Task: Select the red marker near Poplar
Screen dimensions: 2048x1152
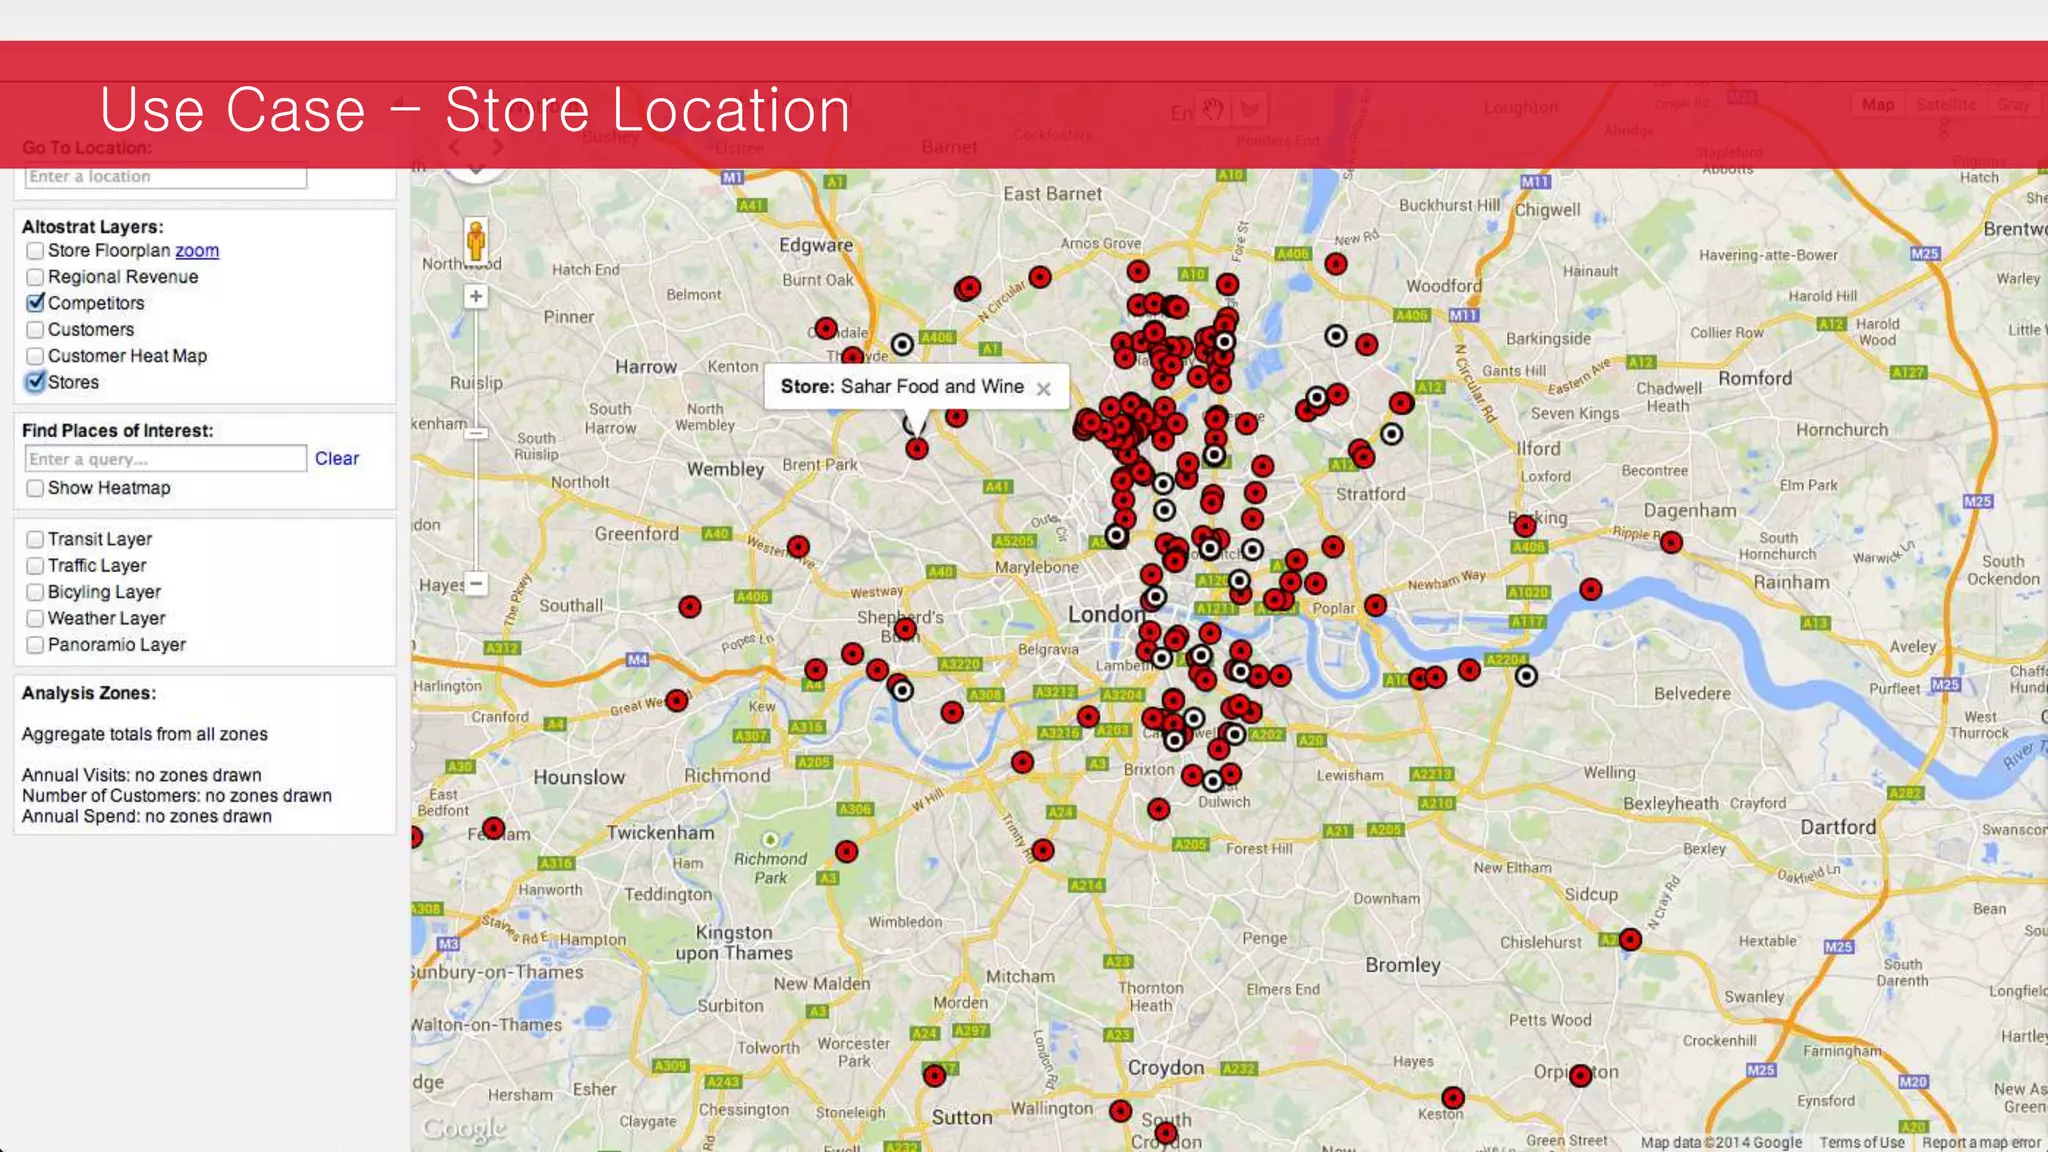Action: tap(1376, 605)
